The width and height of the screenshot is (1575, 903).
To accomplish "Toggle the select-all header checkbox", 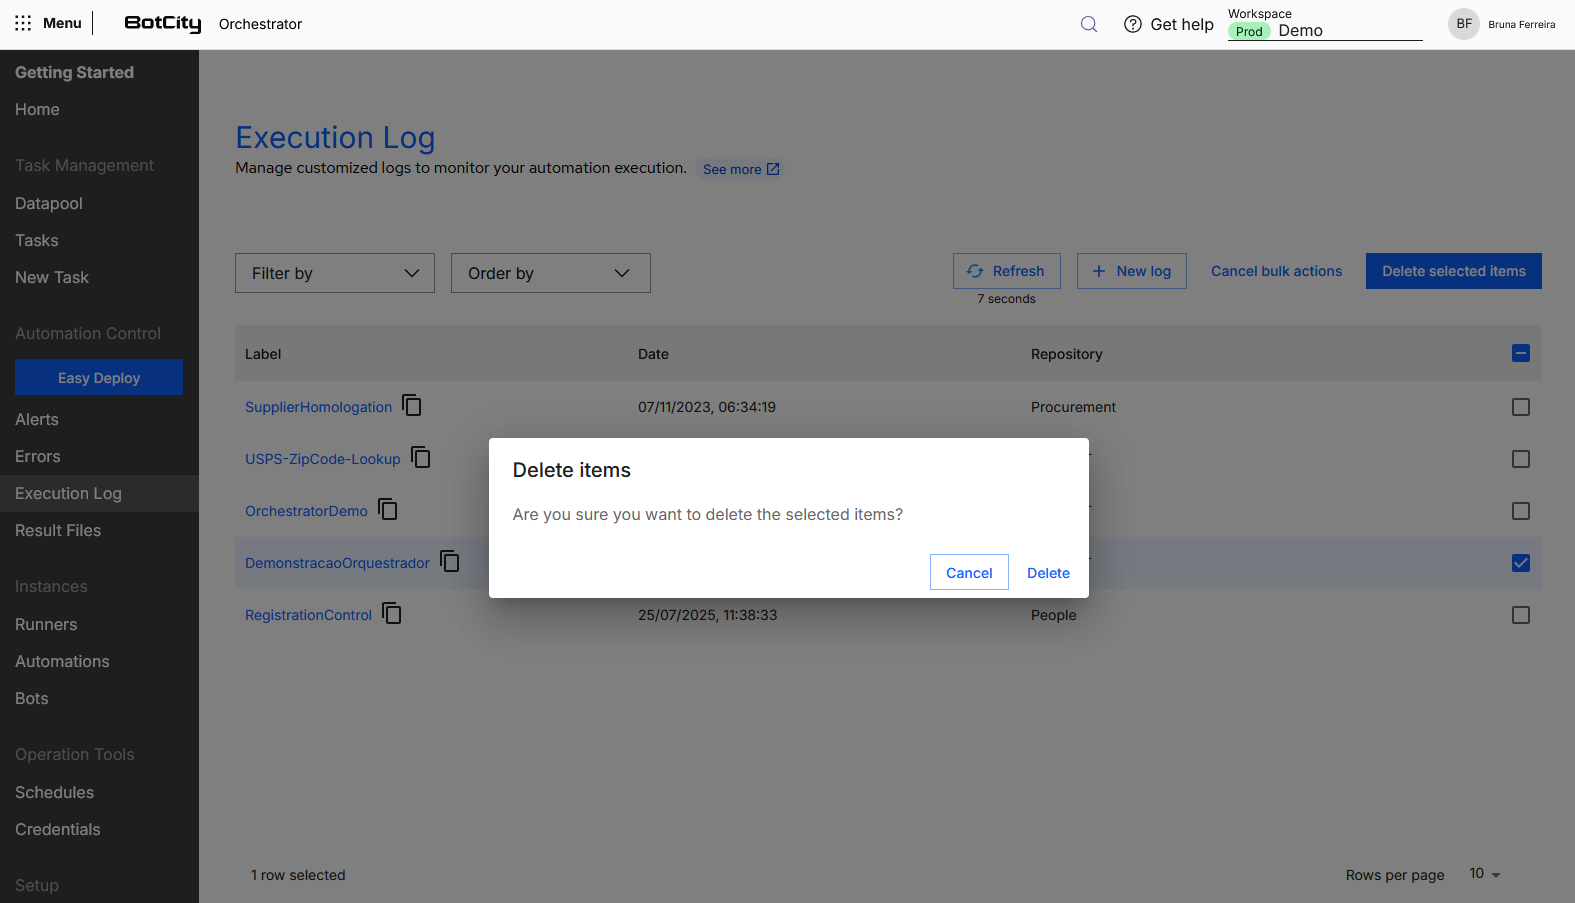I will [1521, 353].
